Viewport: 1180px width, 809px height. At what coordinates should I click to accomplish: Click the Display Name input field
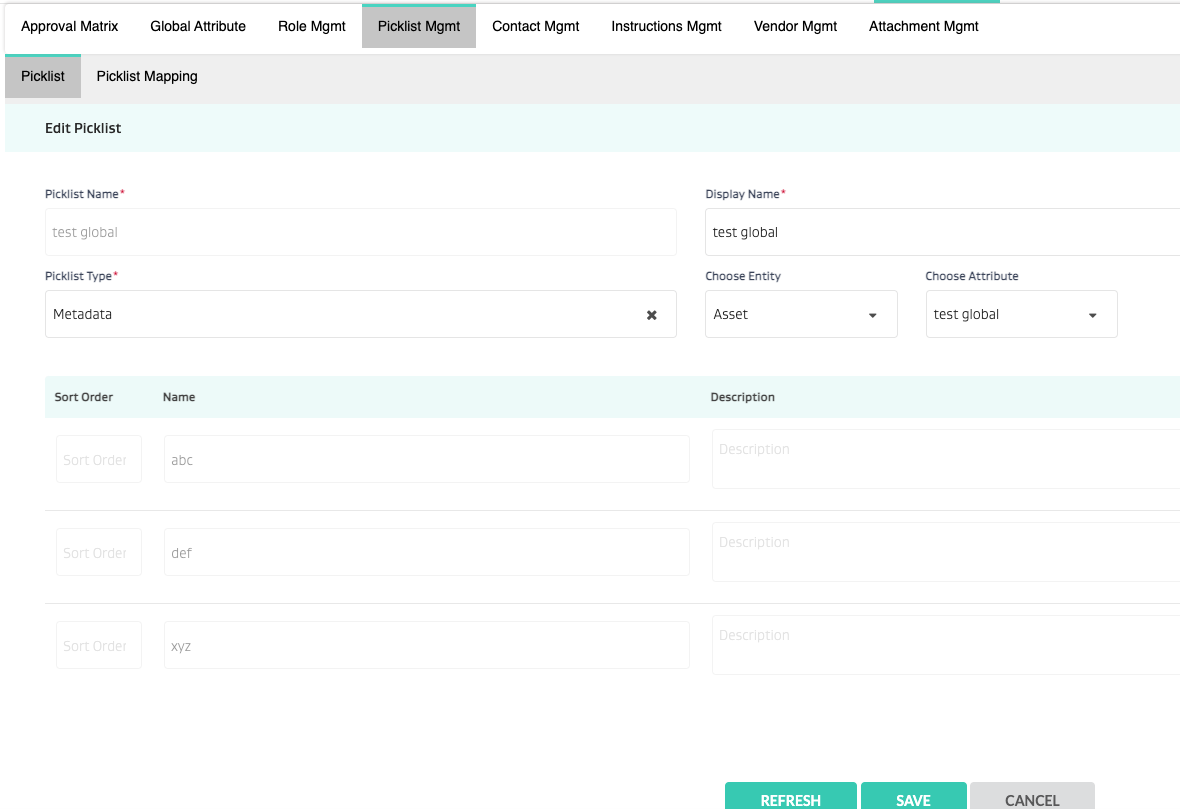[x=940, y=232]
